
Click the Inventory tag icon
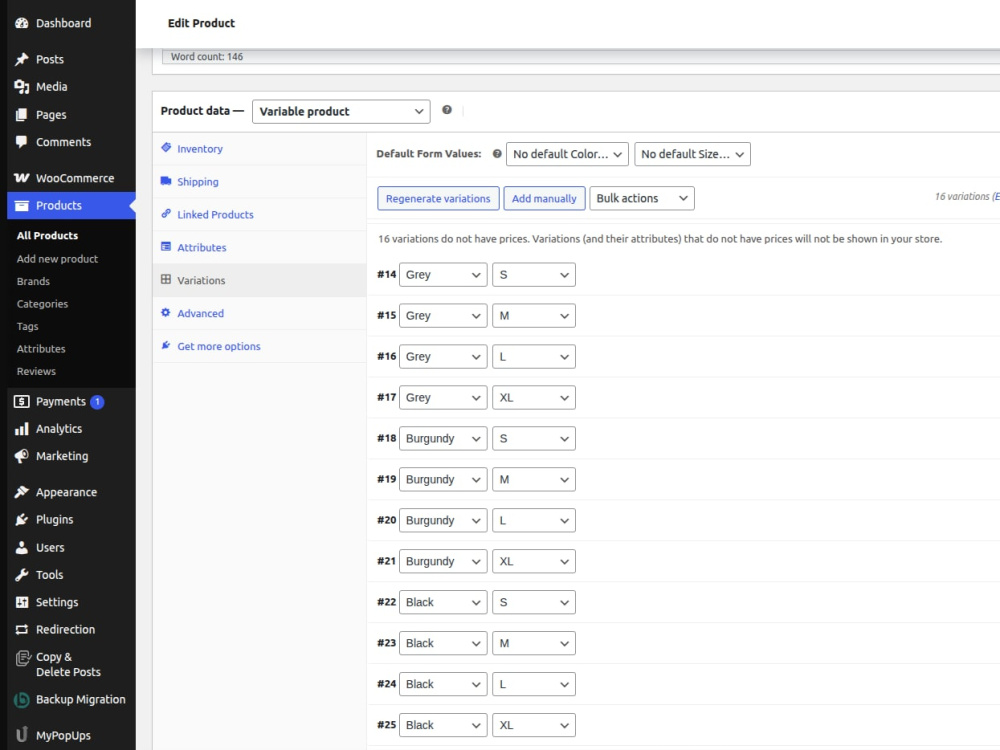pos(166,147)
